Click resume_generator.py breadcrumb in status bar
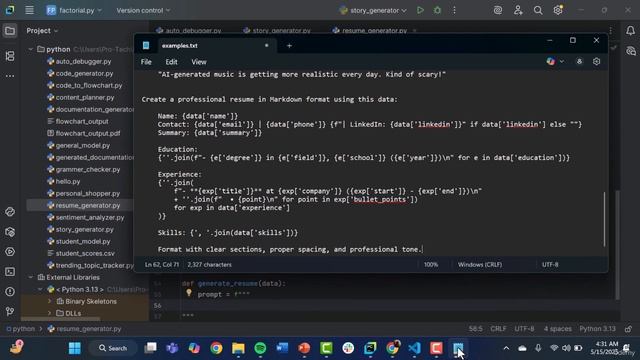Screen dimensions: 640x360 (x=84, y=329)
